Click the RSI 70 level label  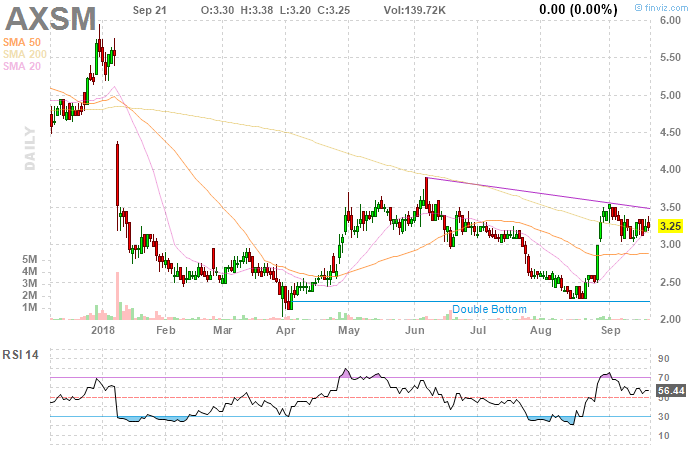pos(664,378)
